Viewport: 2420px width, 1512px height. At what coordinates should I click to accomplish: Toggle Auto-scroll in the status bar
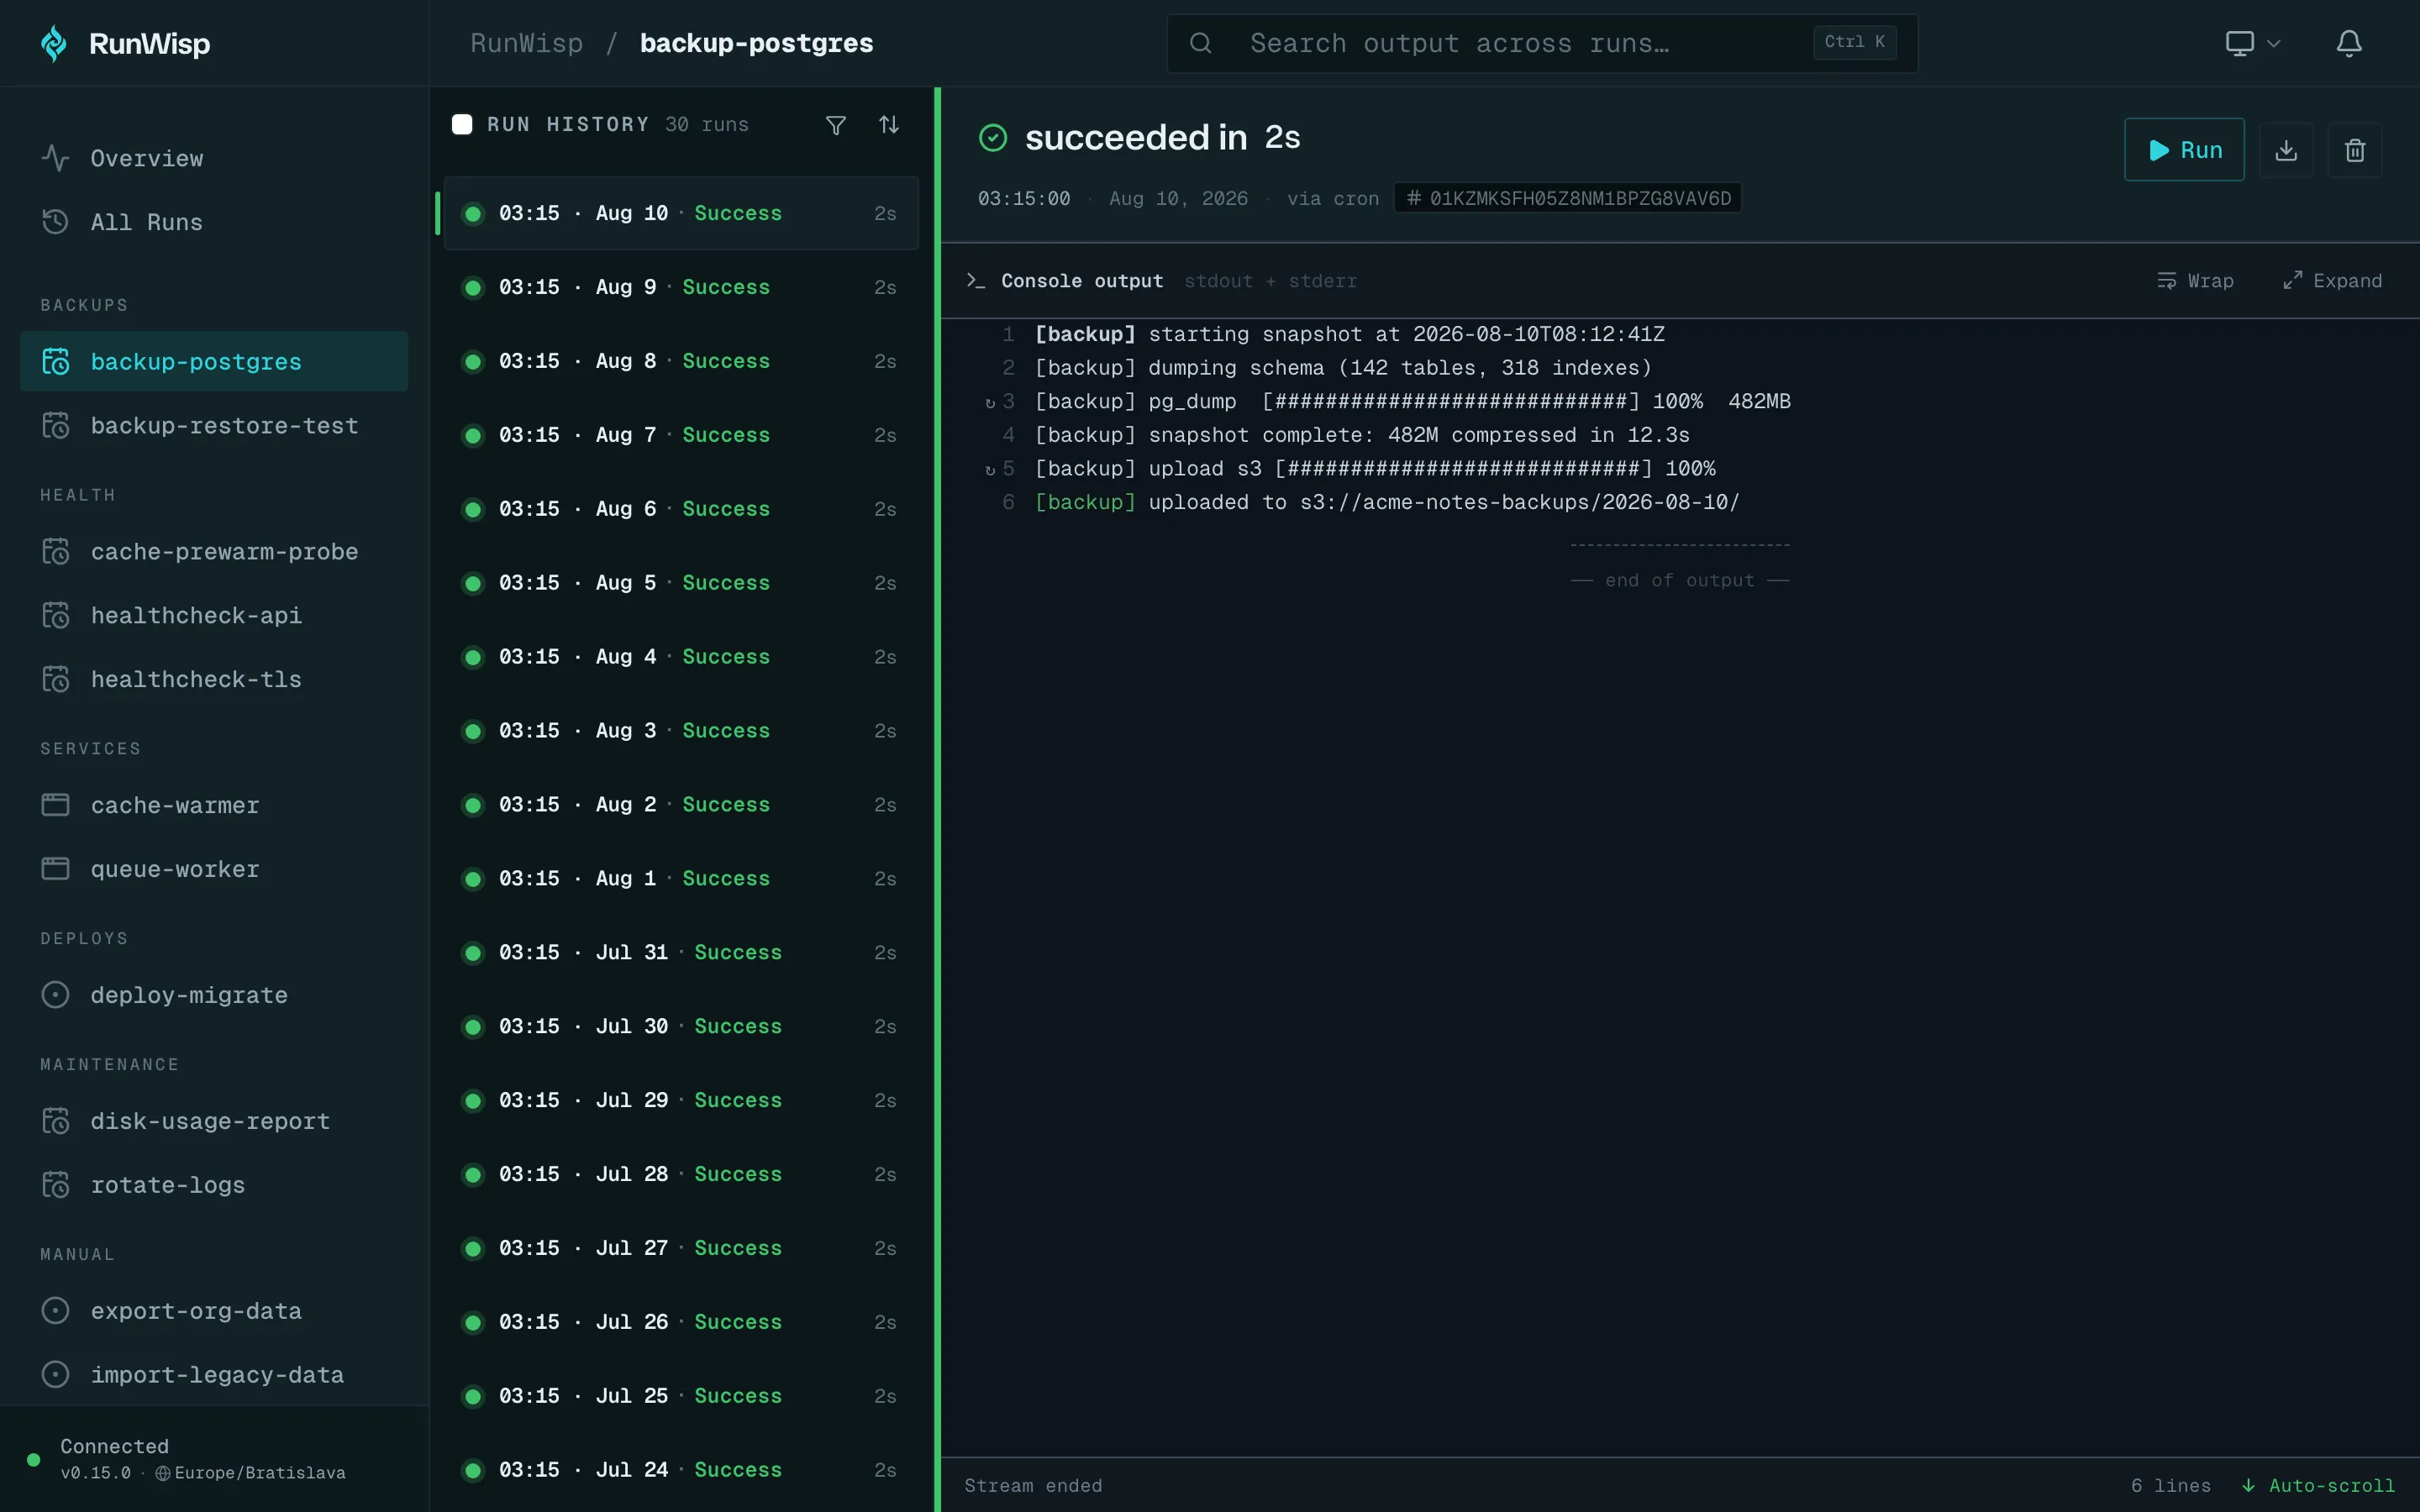pyautogui.click(x=2318, y=1486)
